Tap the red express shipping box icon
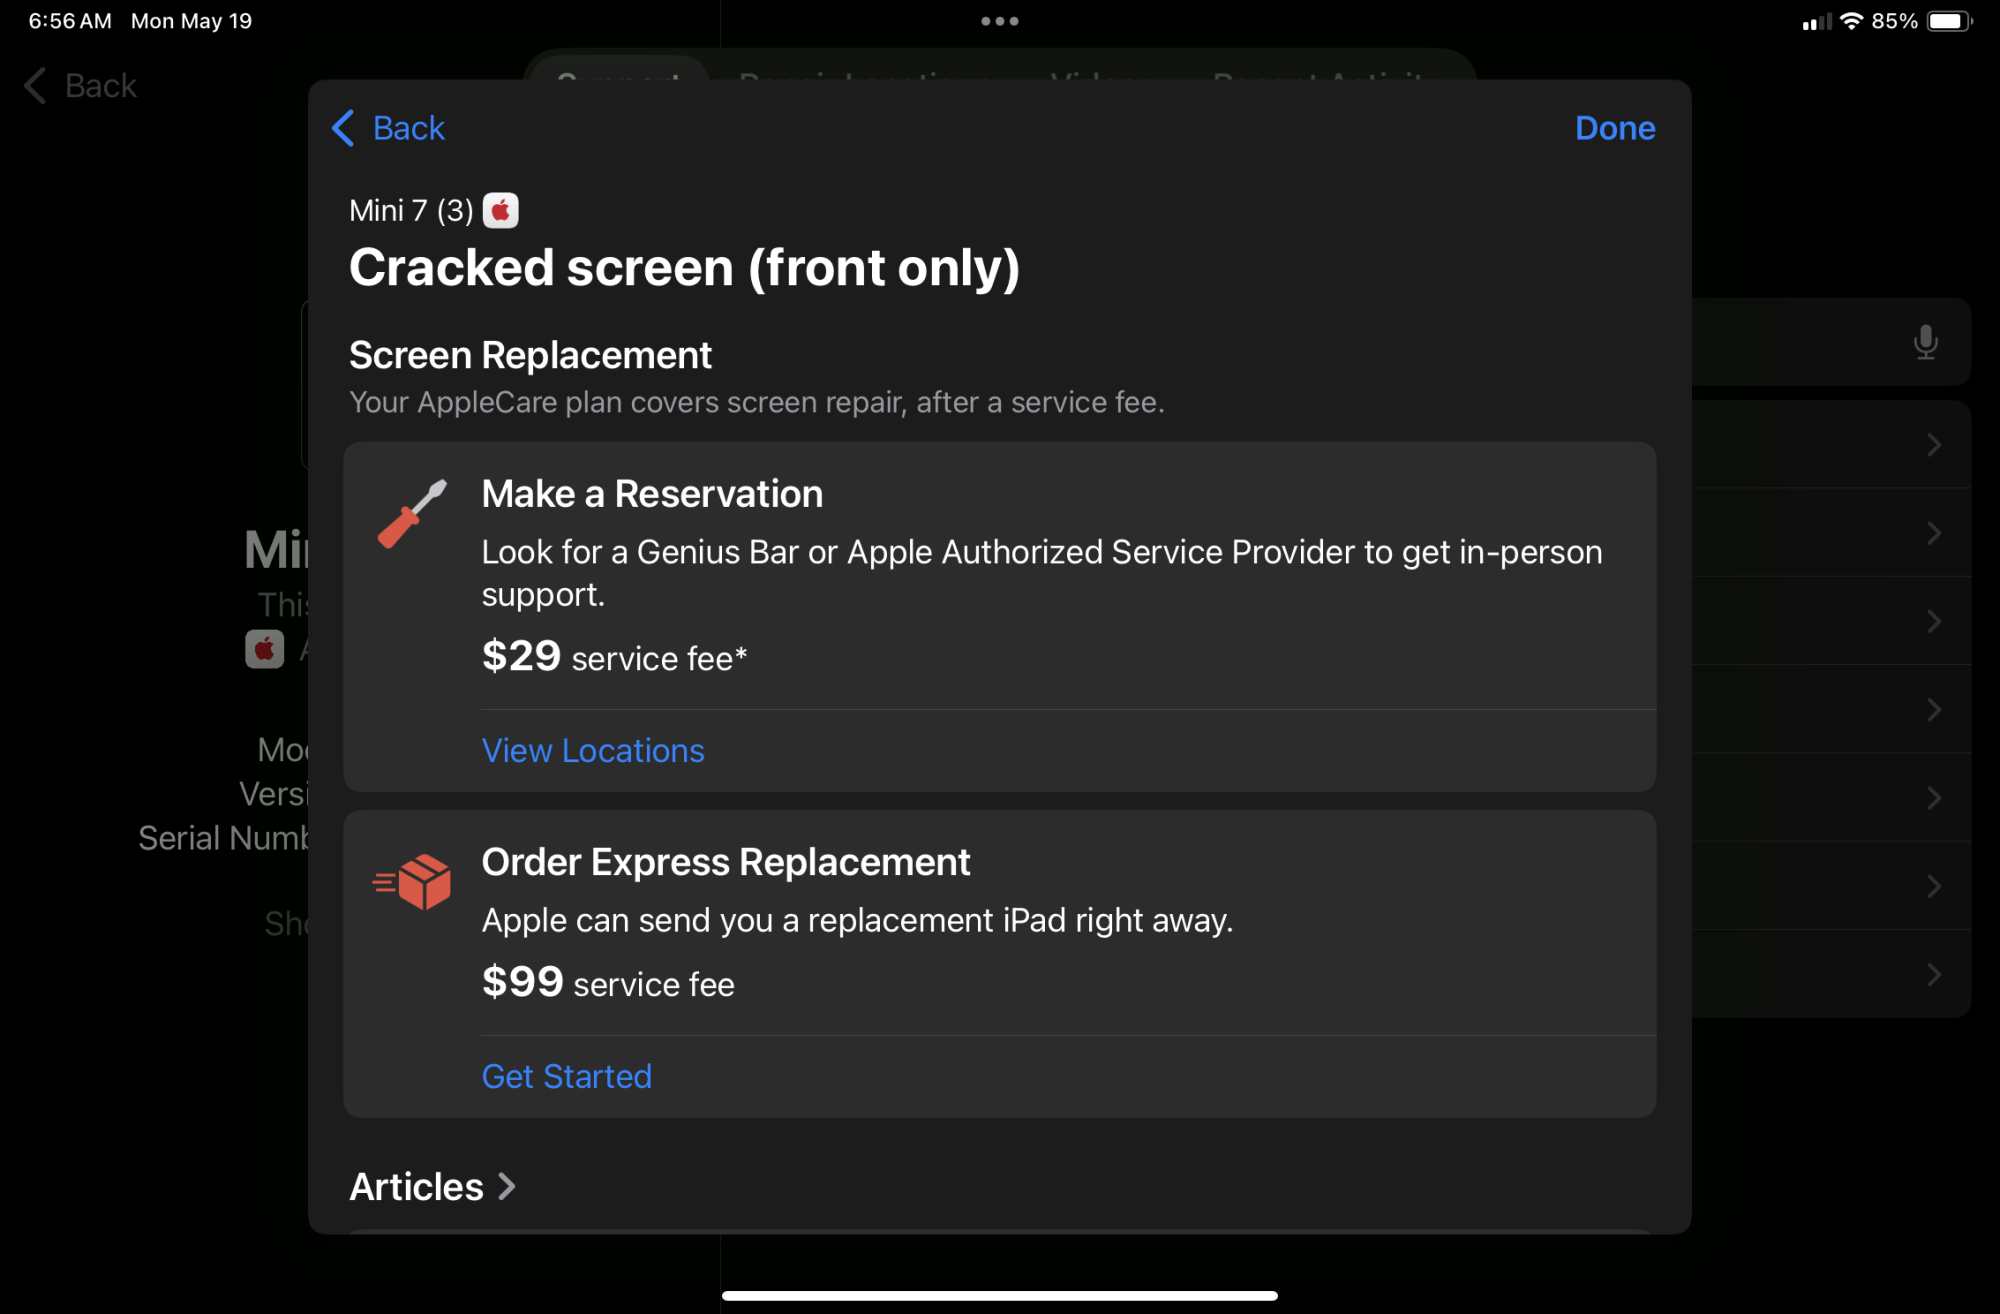Screen dimensions: 2000x1314 [x=412, y=881]
